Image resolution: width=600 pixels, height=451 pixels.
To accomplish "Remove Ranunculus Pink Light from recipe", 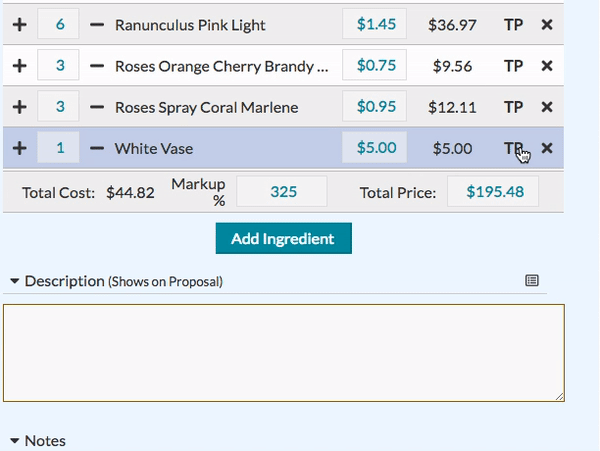I will tap(547, 25).
